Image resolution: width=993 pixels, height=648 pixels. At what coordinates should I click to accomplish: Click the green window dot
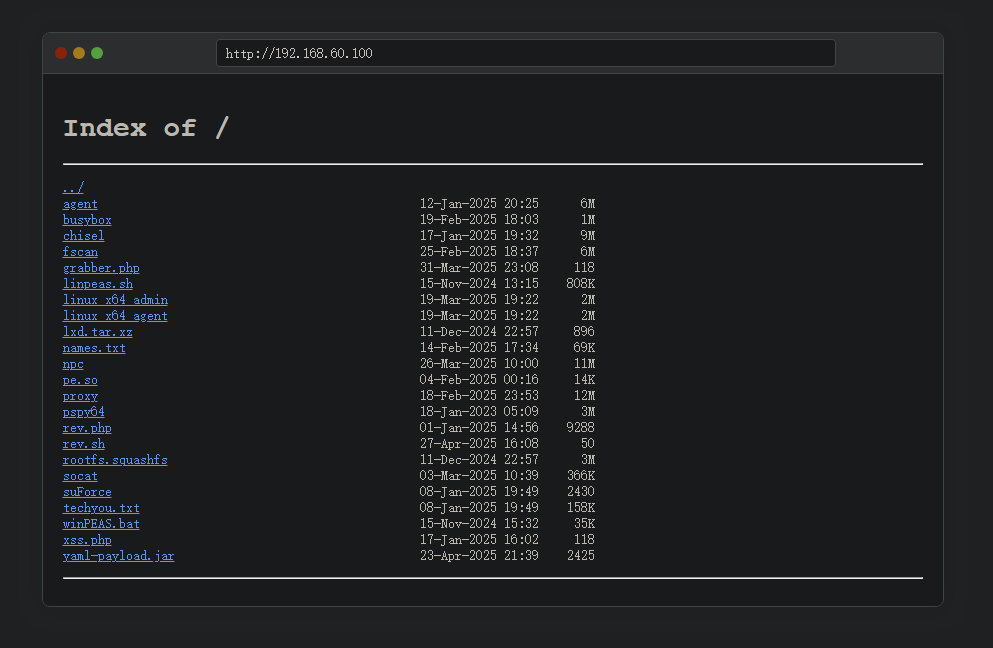point(97,53)
